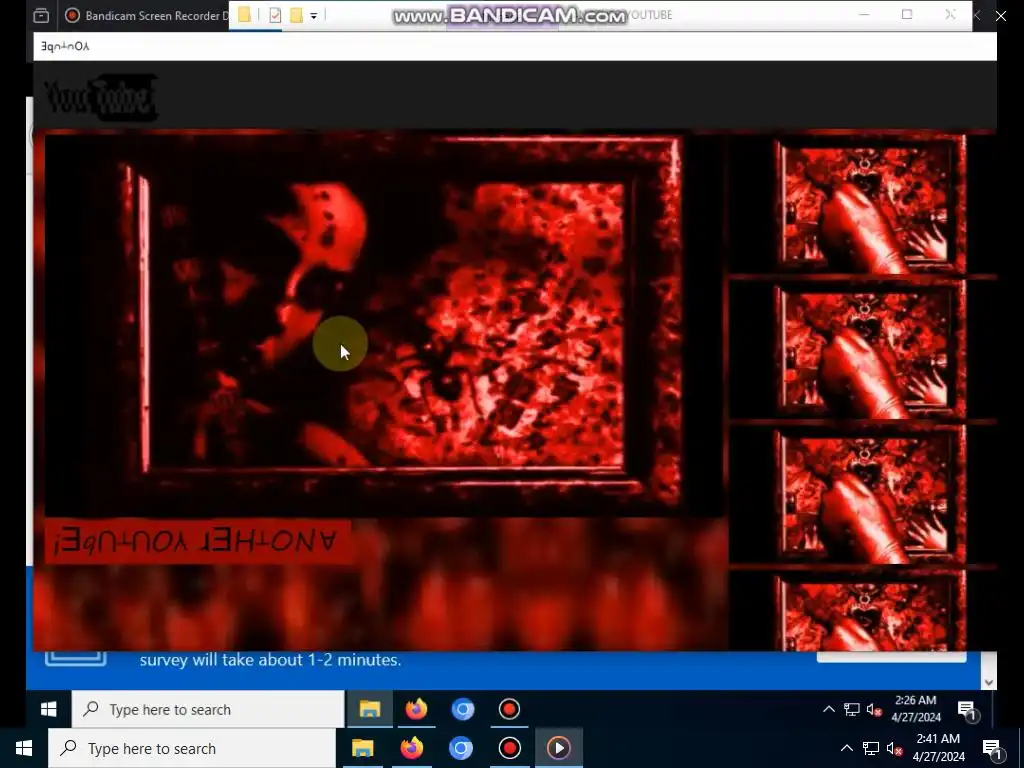
Task: Open the blue Chromium icon on 2:41 AM taskbar
Action: tap(460, 748)
